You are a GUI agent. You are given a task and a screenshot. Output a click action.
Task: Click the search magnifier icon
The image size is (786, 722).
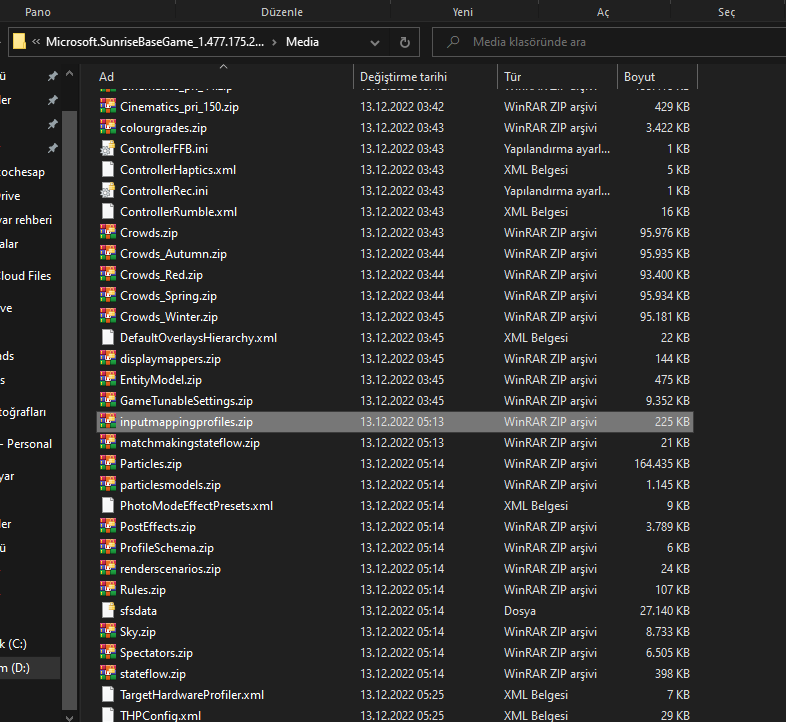453,42
